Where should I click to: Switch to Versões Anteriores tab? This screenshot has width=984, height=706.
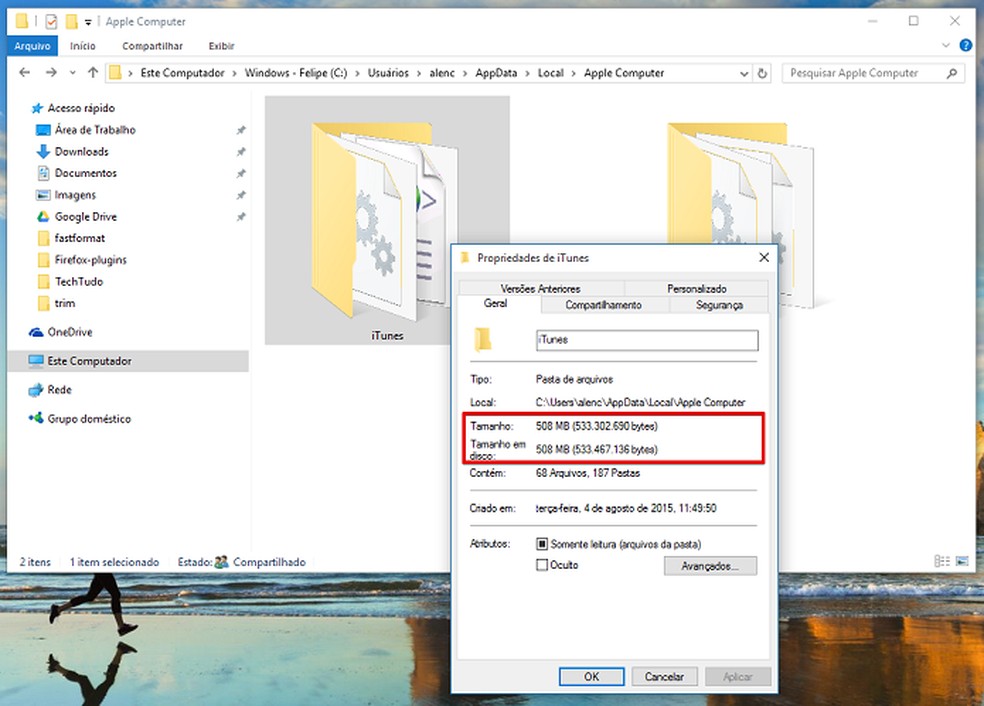coord(540,289)
